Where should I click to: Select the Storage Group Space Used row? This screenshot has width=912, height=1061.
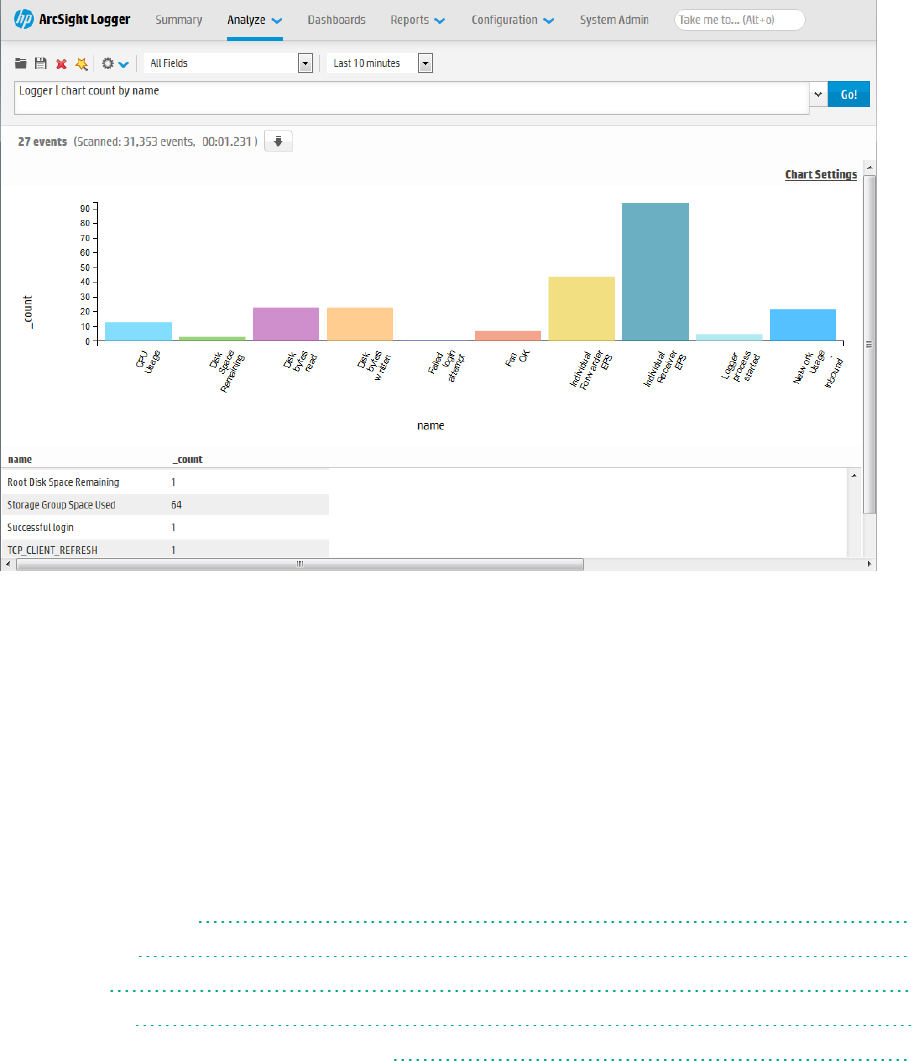165,505
